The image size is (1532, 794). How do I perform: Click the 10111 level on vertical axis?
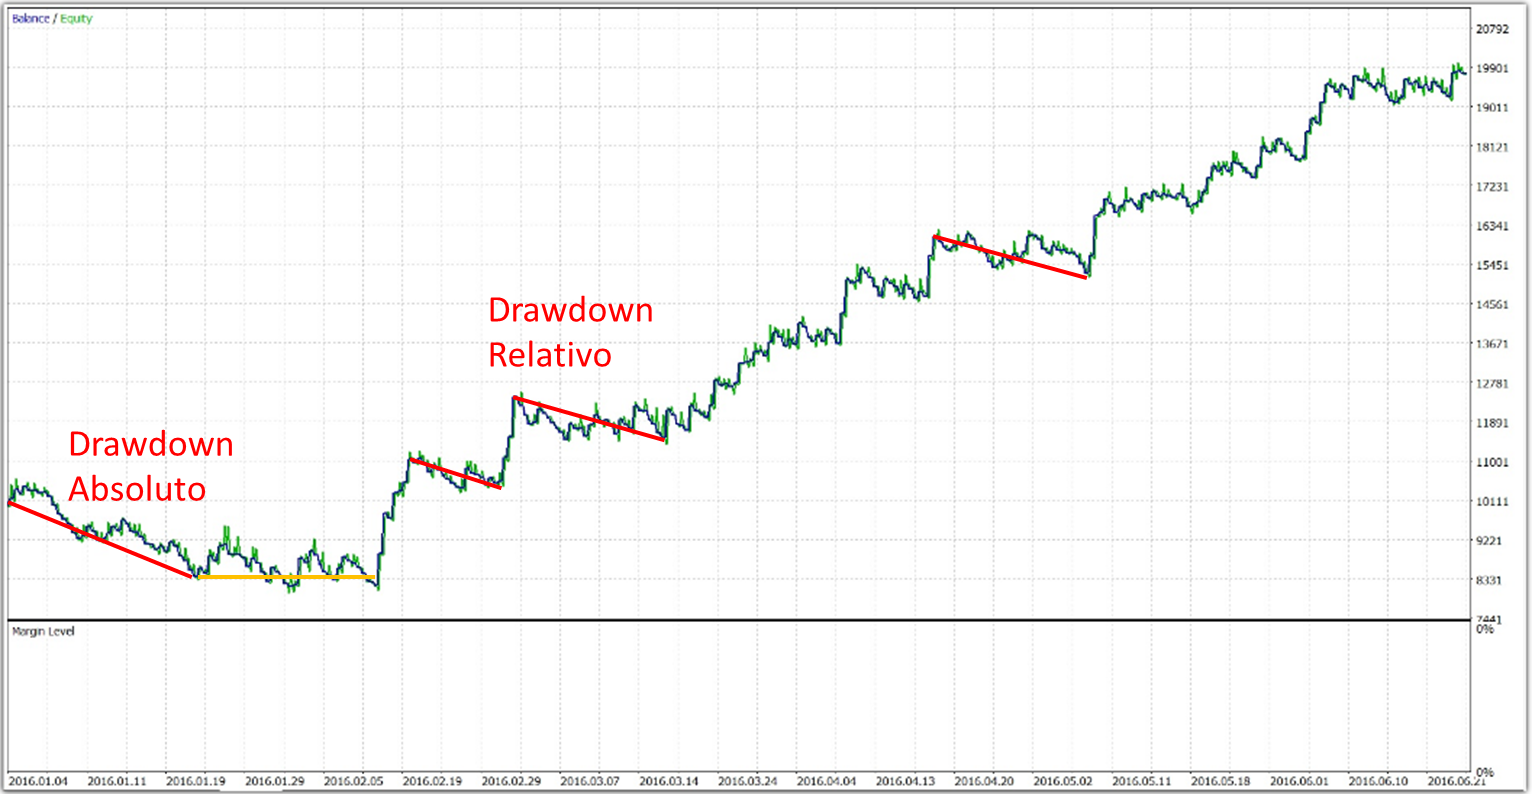[1492, 502]
